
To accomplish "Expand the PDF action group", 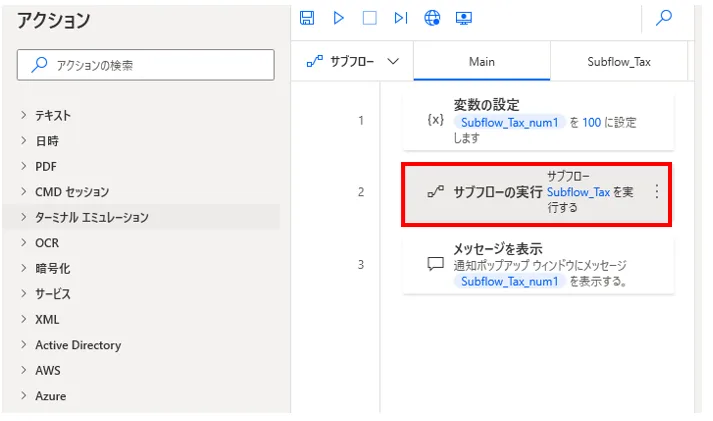I will [x=46, y=166].
